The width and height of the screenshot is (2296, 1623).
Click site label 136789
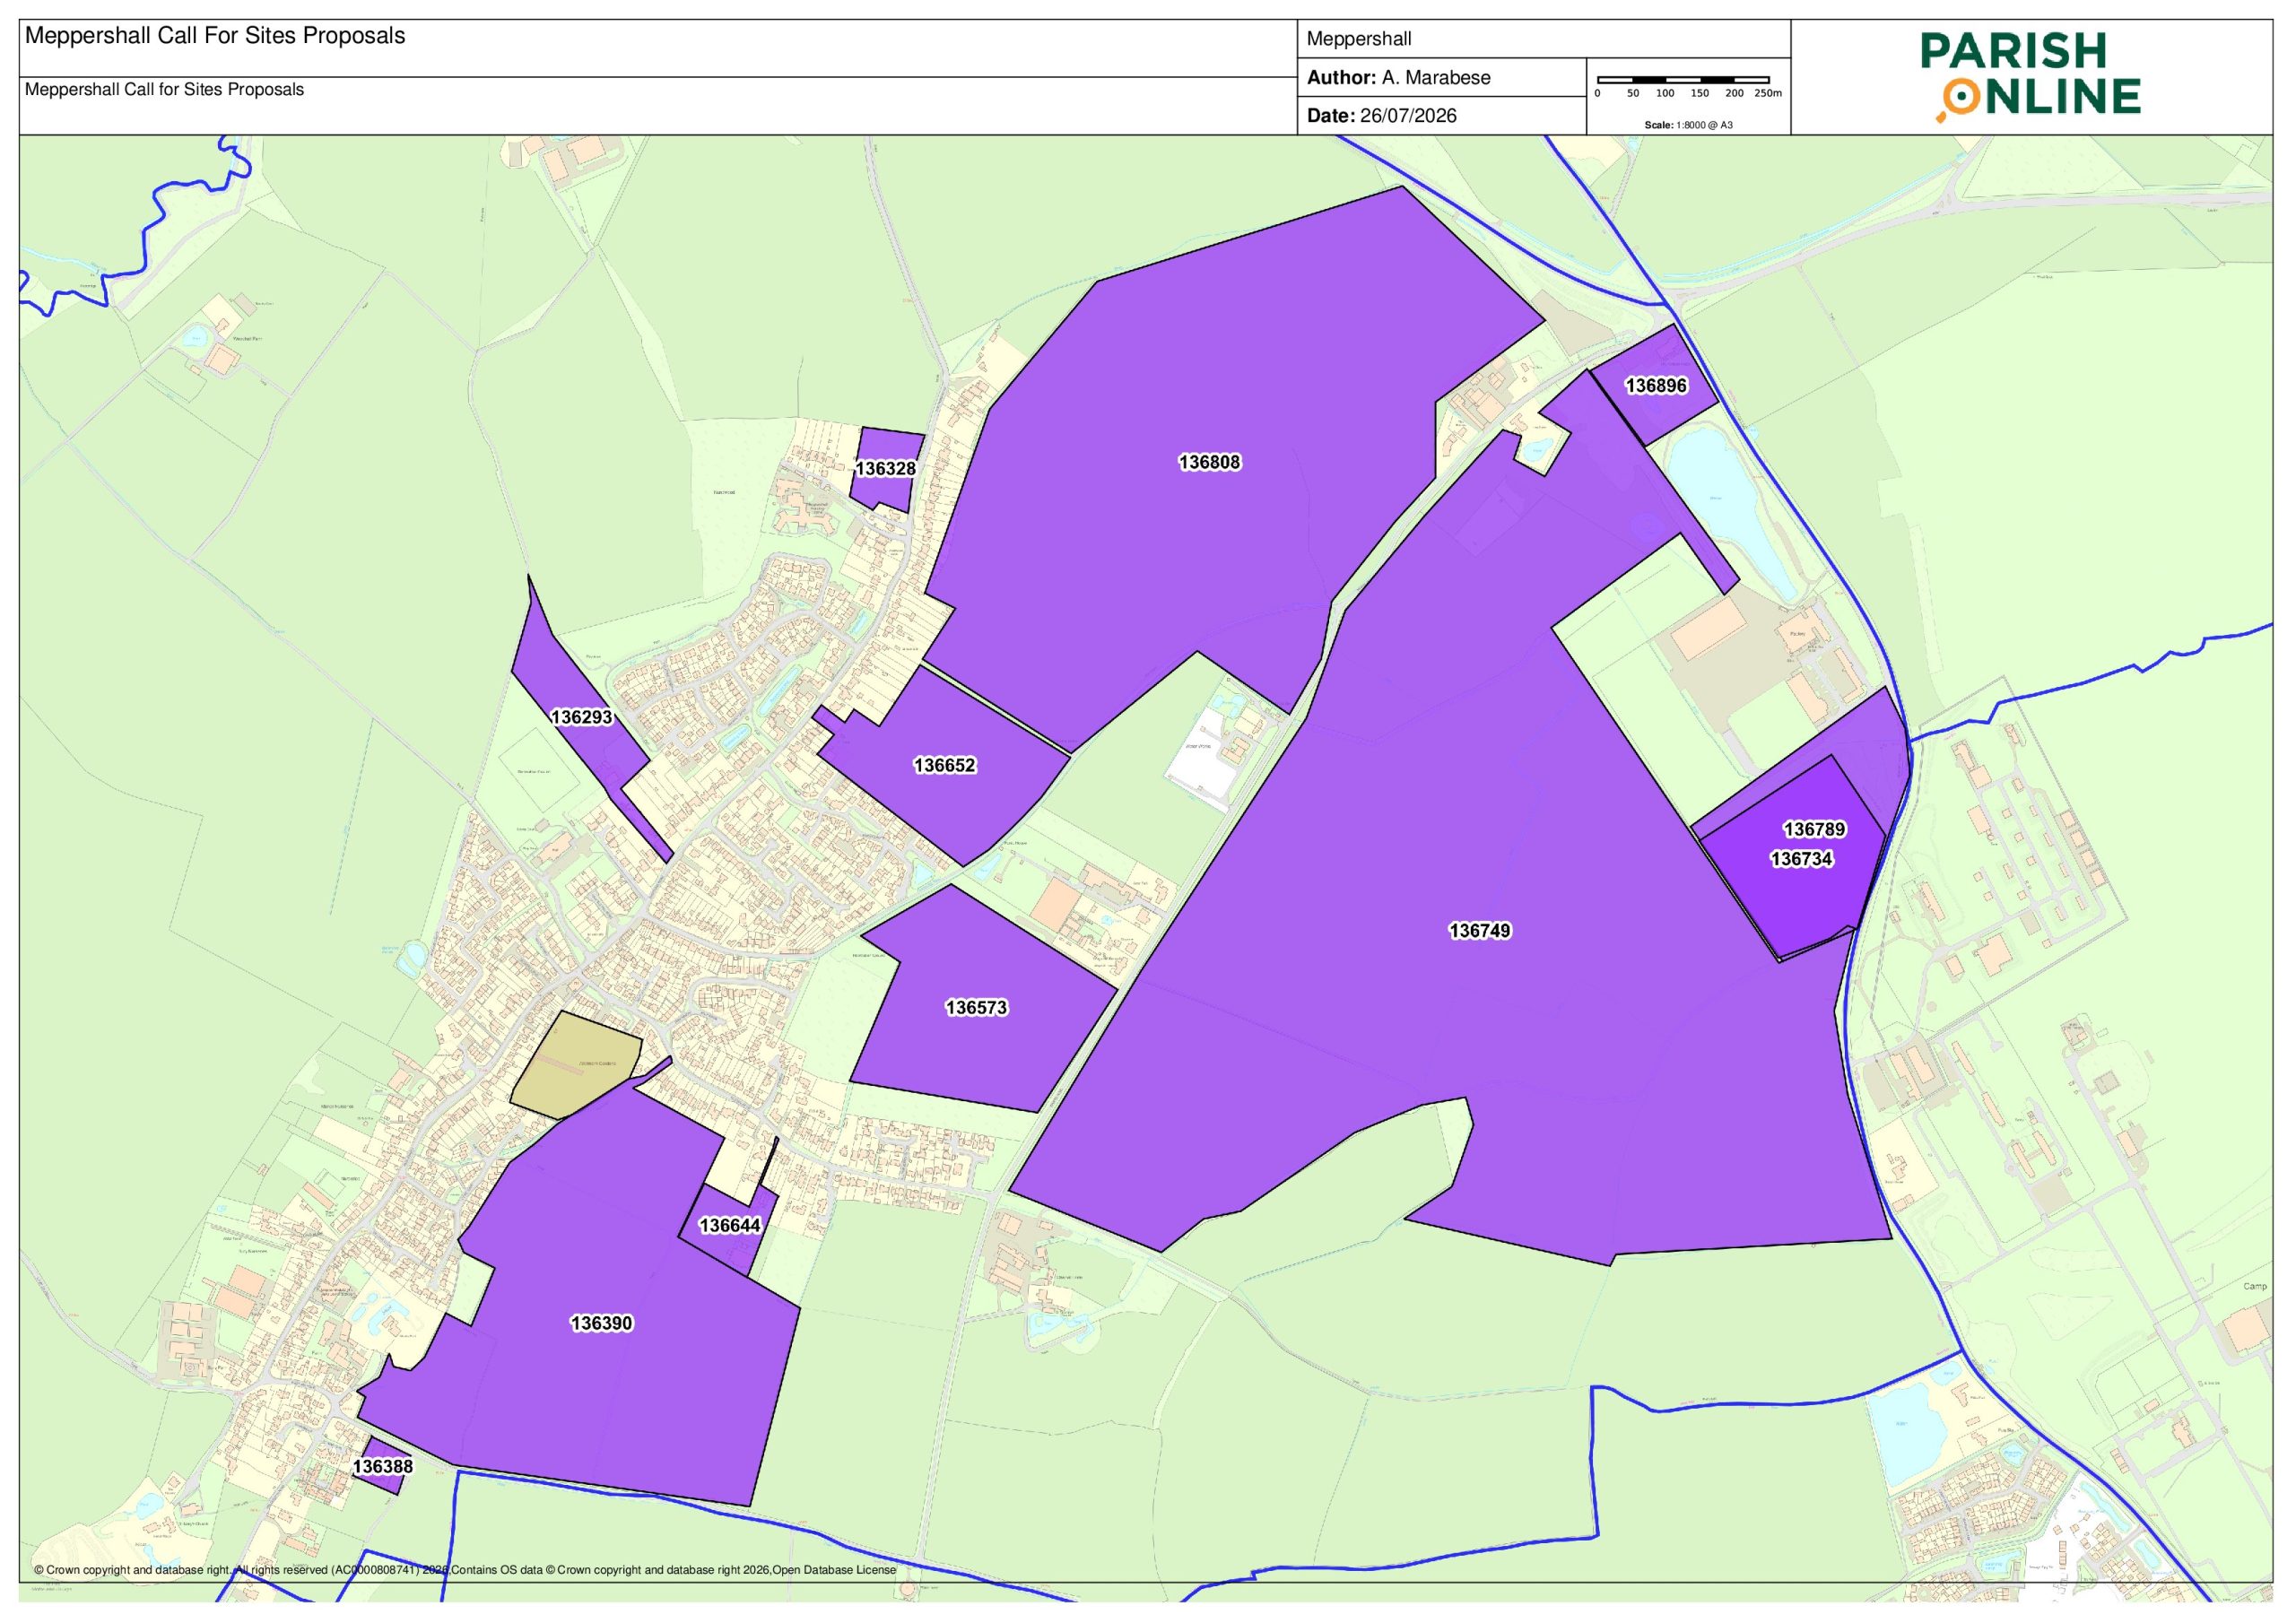point(1814,829)
